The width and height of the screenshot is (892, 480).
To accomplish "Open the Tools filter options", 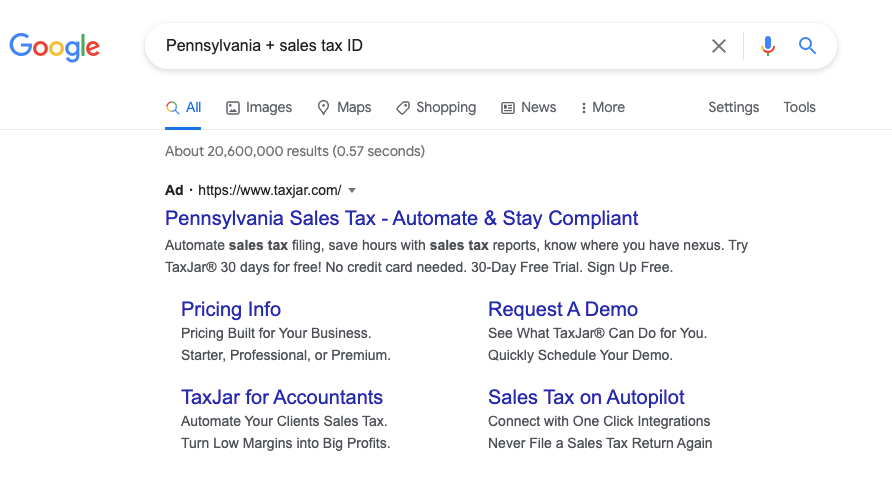I will coord(799,108).
